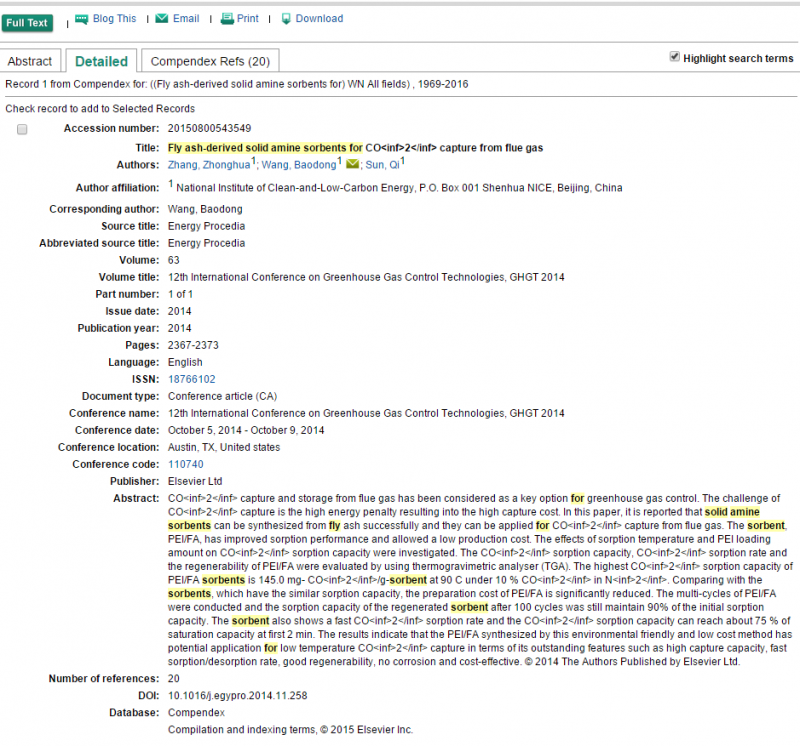Click the language value English
800x746 pixels.
(x=185, y=362)
